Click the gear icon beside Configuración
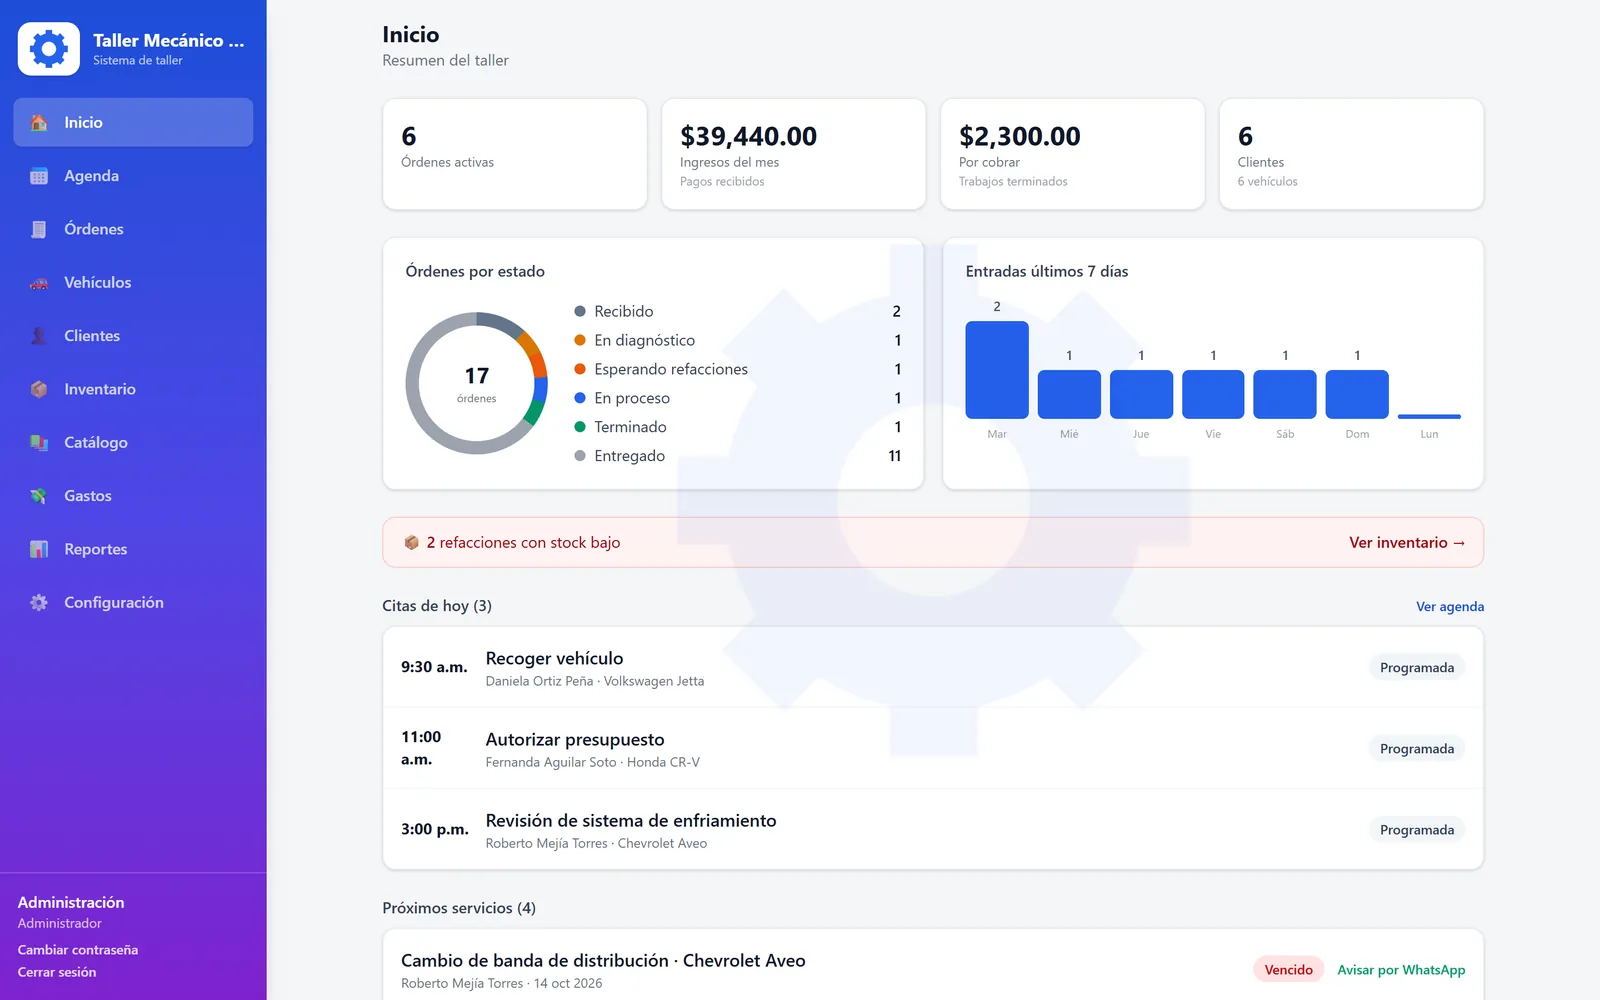This screenshot has height=1000, width=1600. pos(39,603)
